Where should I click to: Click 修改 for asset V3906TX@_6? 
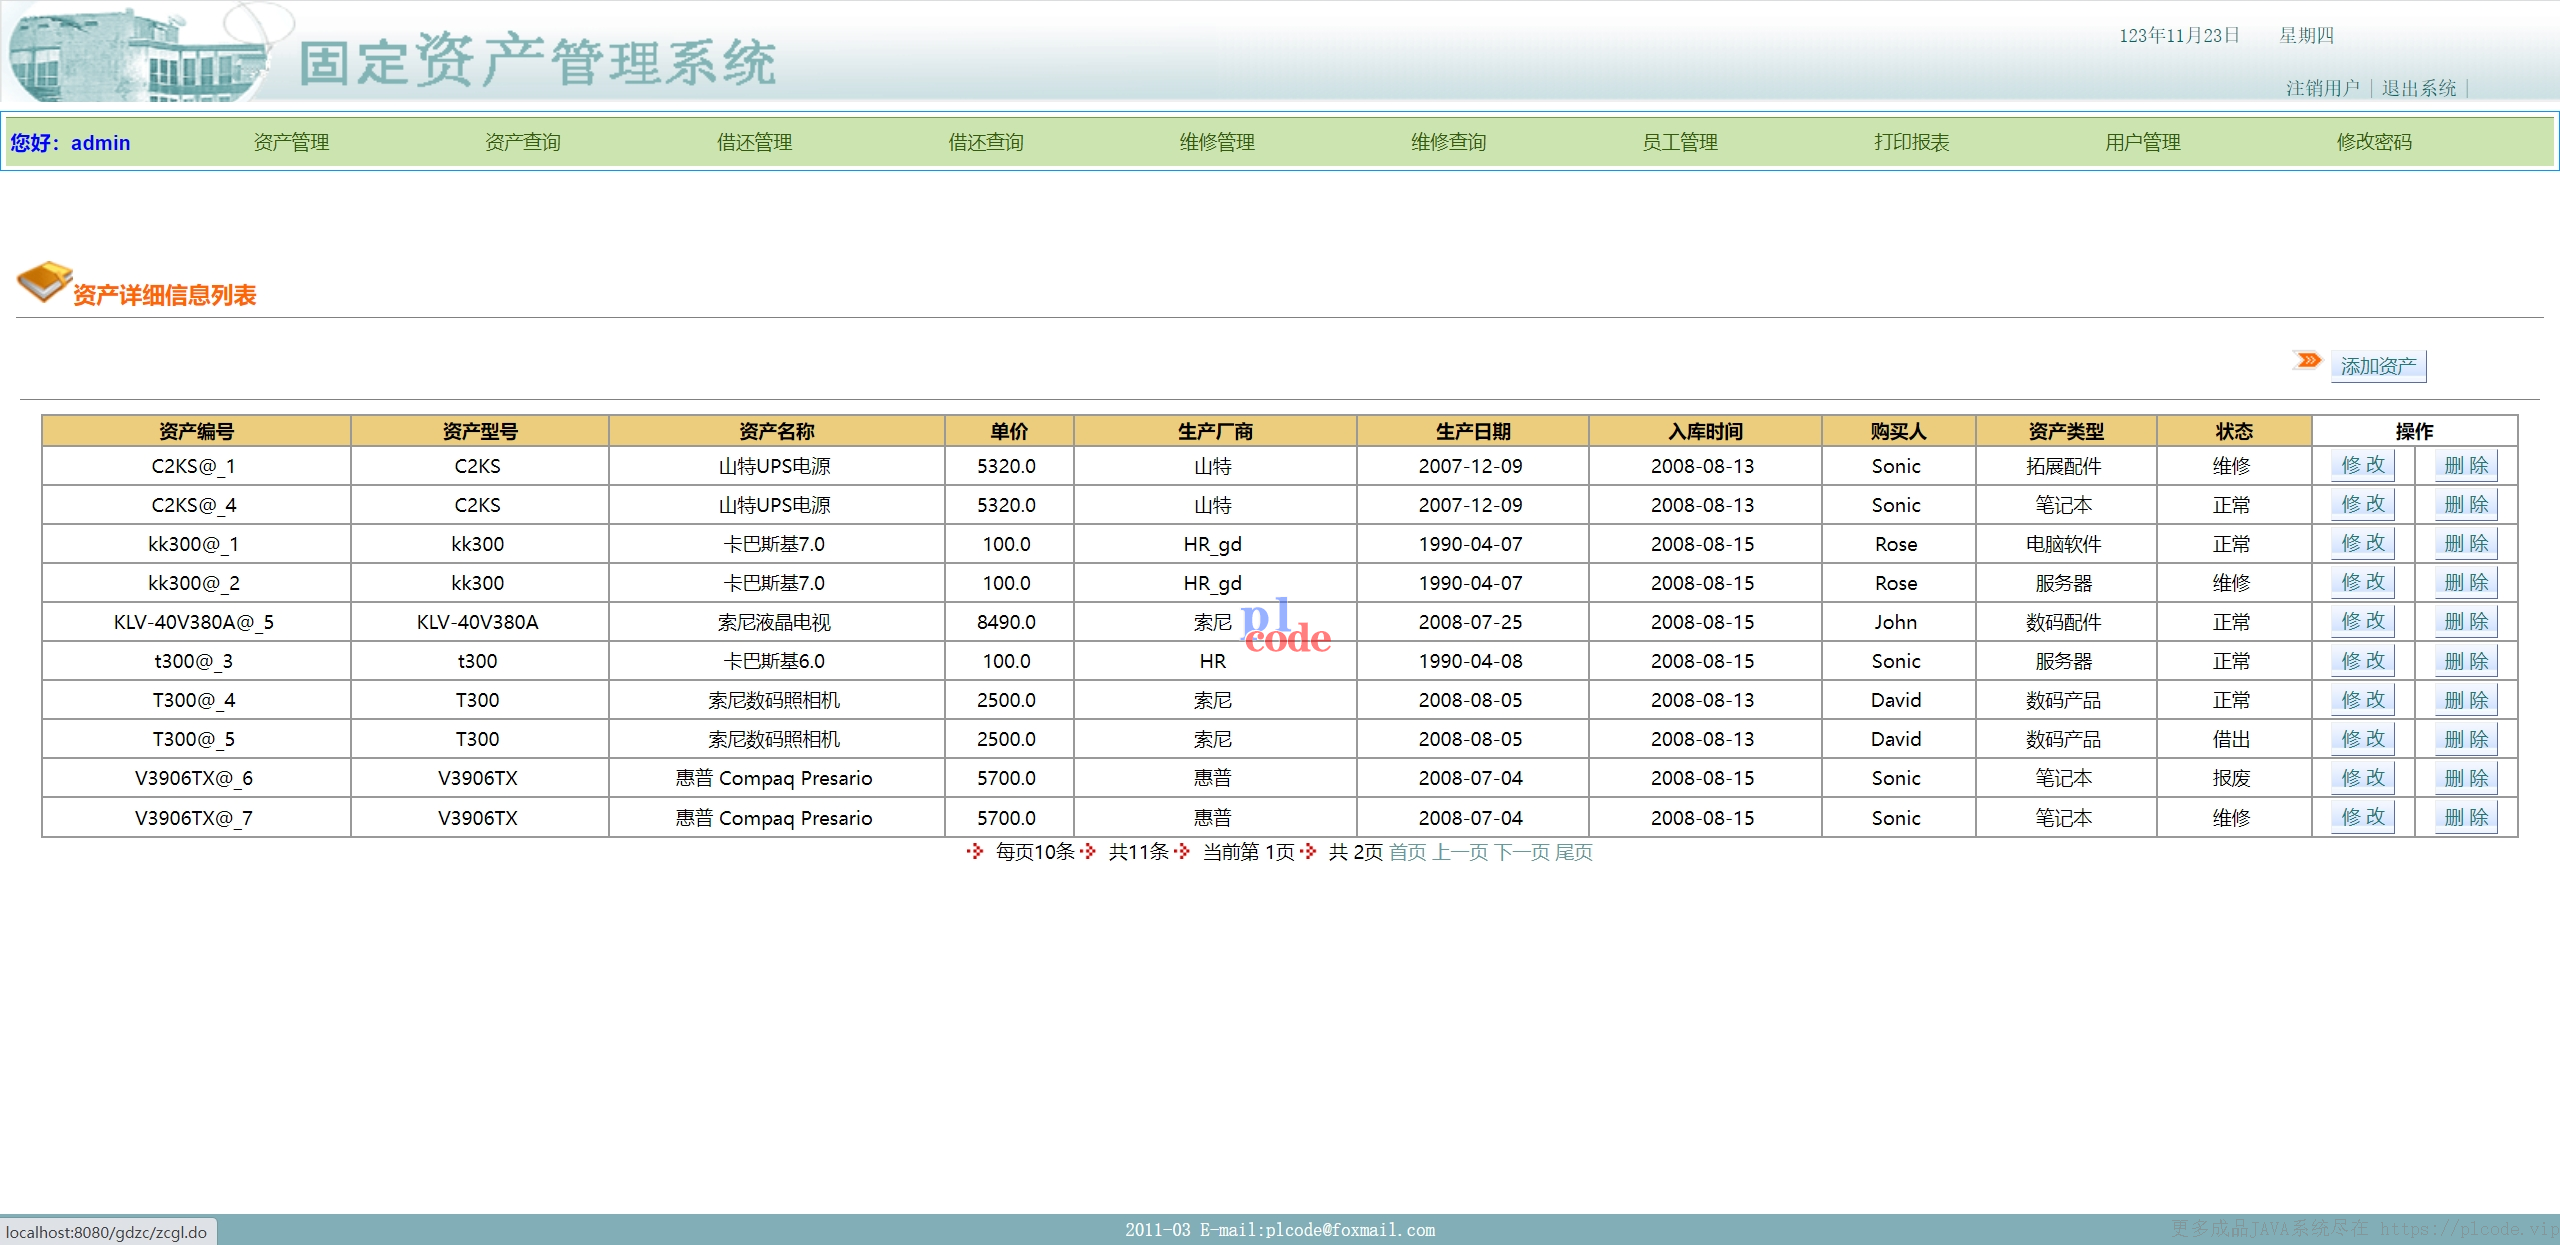2363,778
